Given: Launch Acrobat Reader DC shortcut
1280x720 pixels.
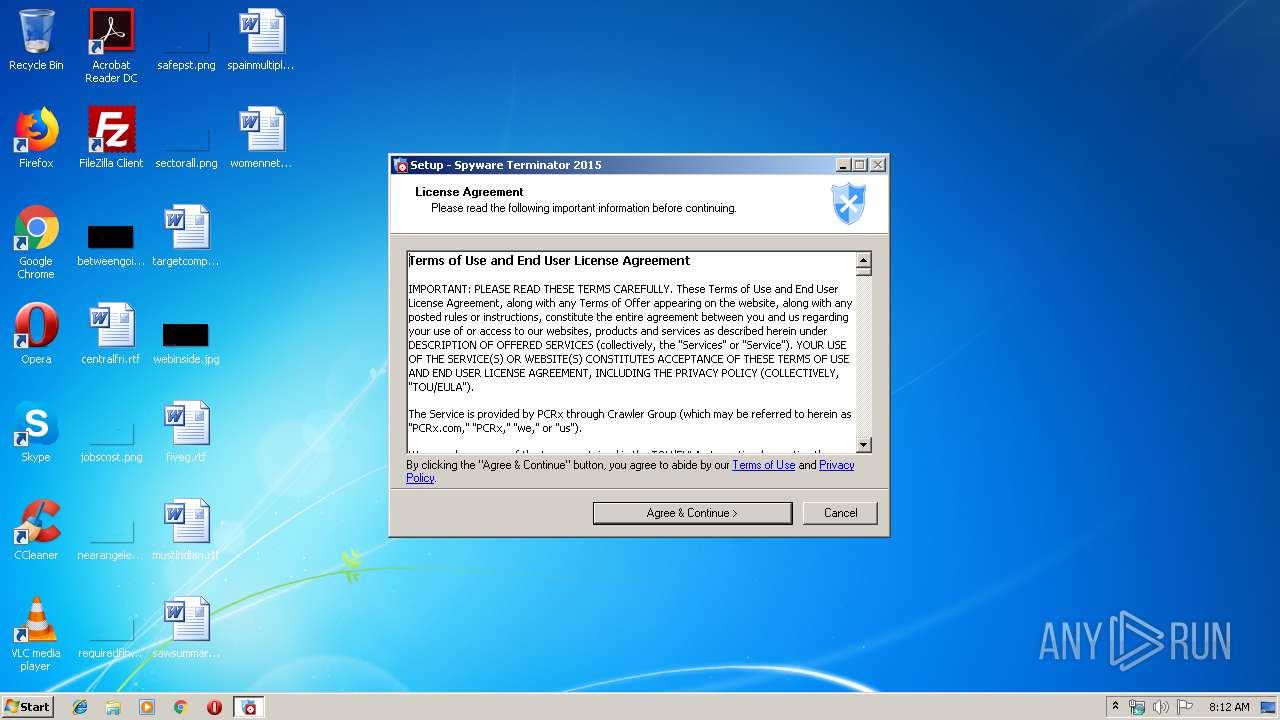Looking at the screenshot, I should pos(111,46).
